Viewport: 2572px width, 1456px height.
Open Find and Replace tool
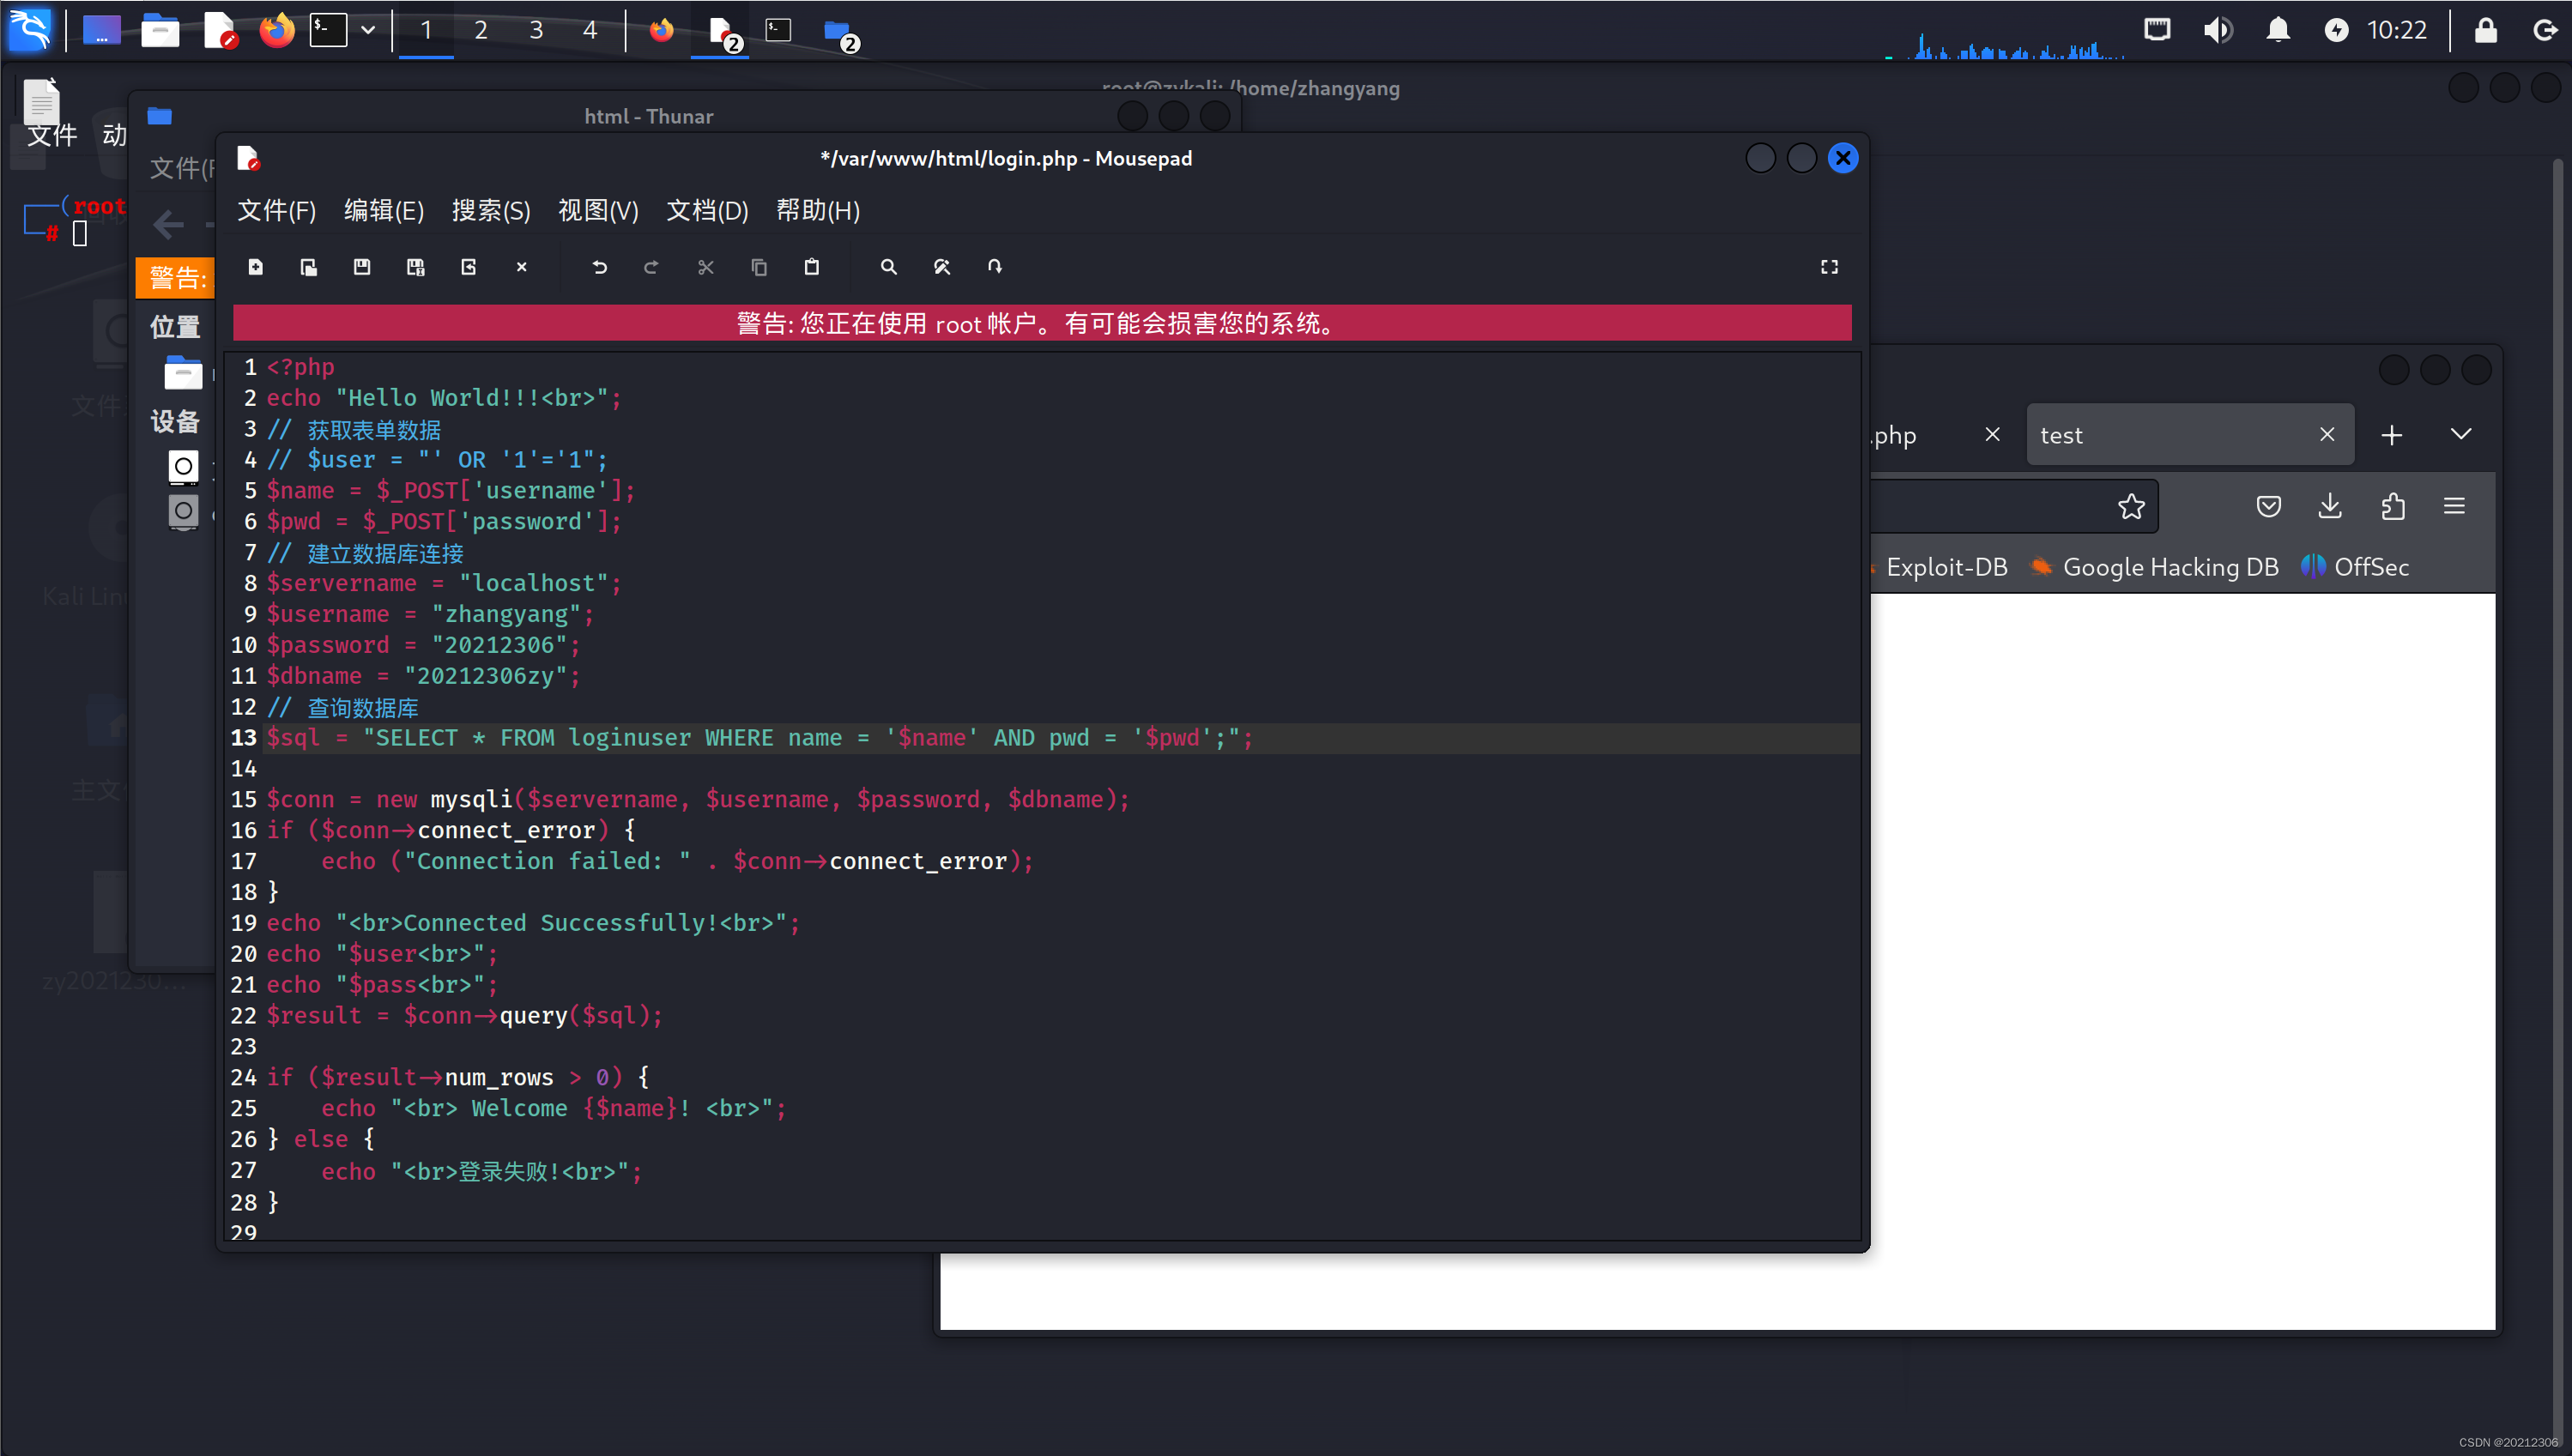click(x=941, y=267)
